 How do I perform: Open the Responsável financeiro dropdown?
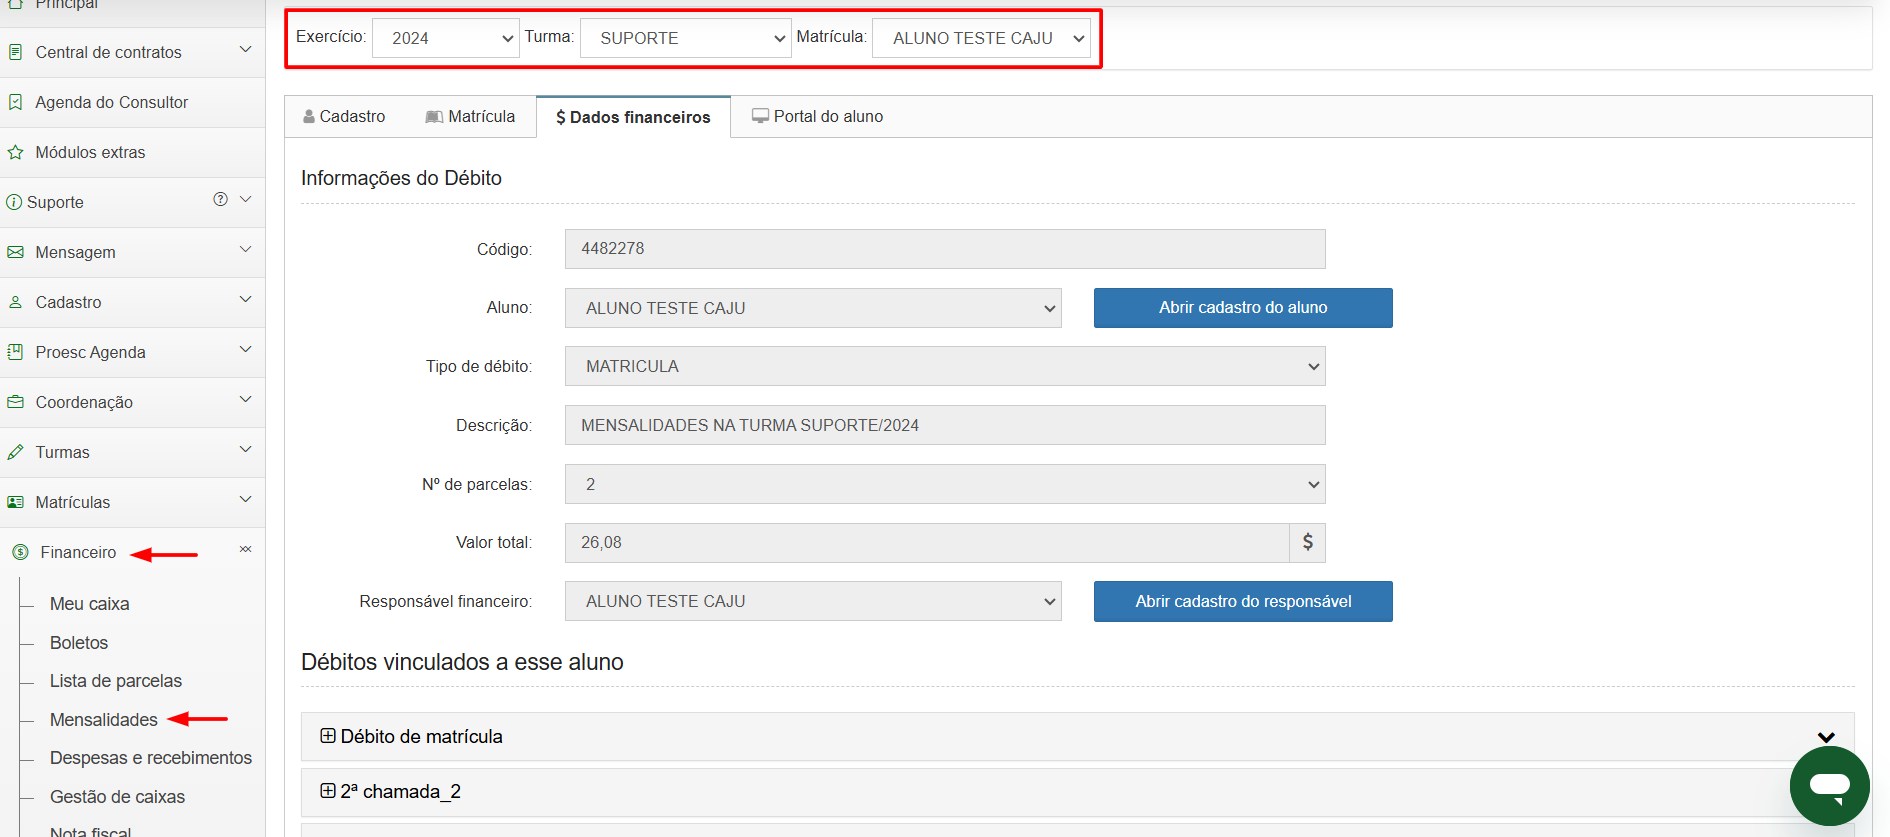[x=813, y=601]
